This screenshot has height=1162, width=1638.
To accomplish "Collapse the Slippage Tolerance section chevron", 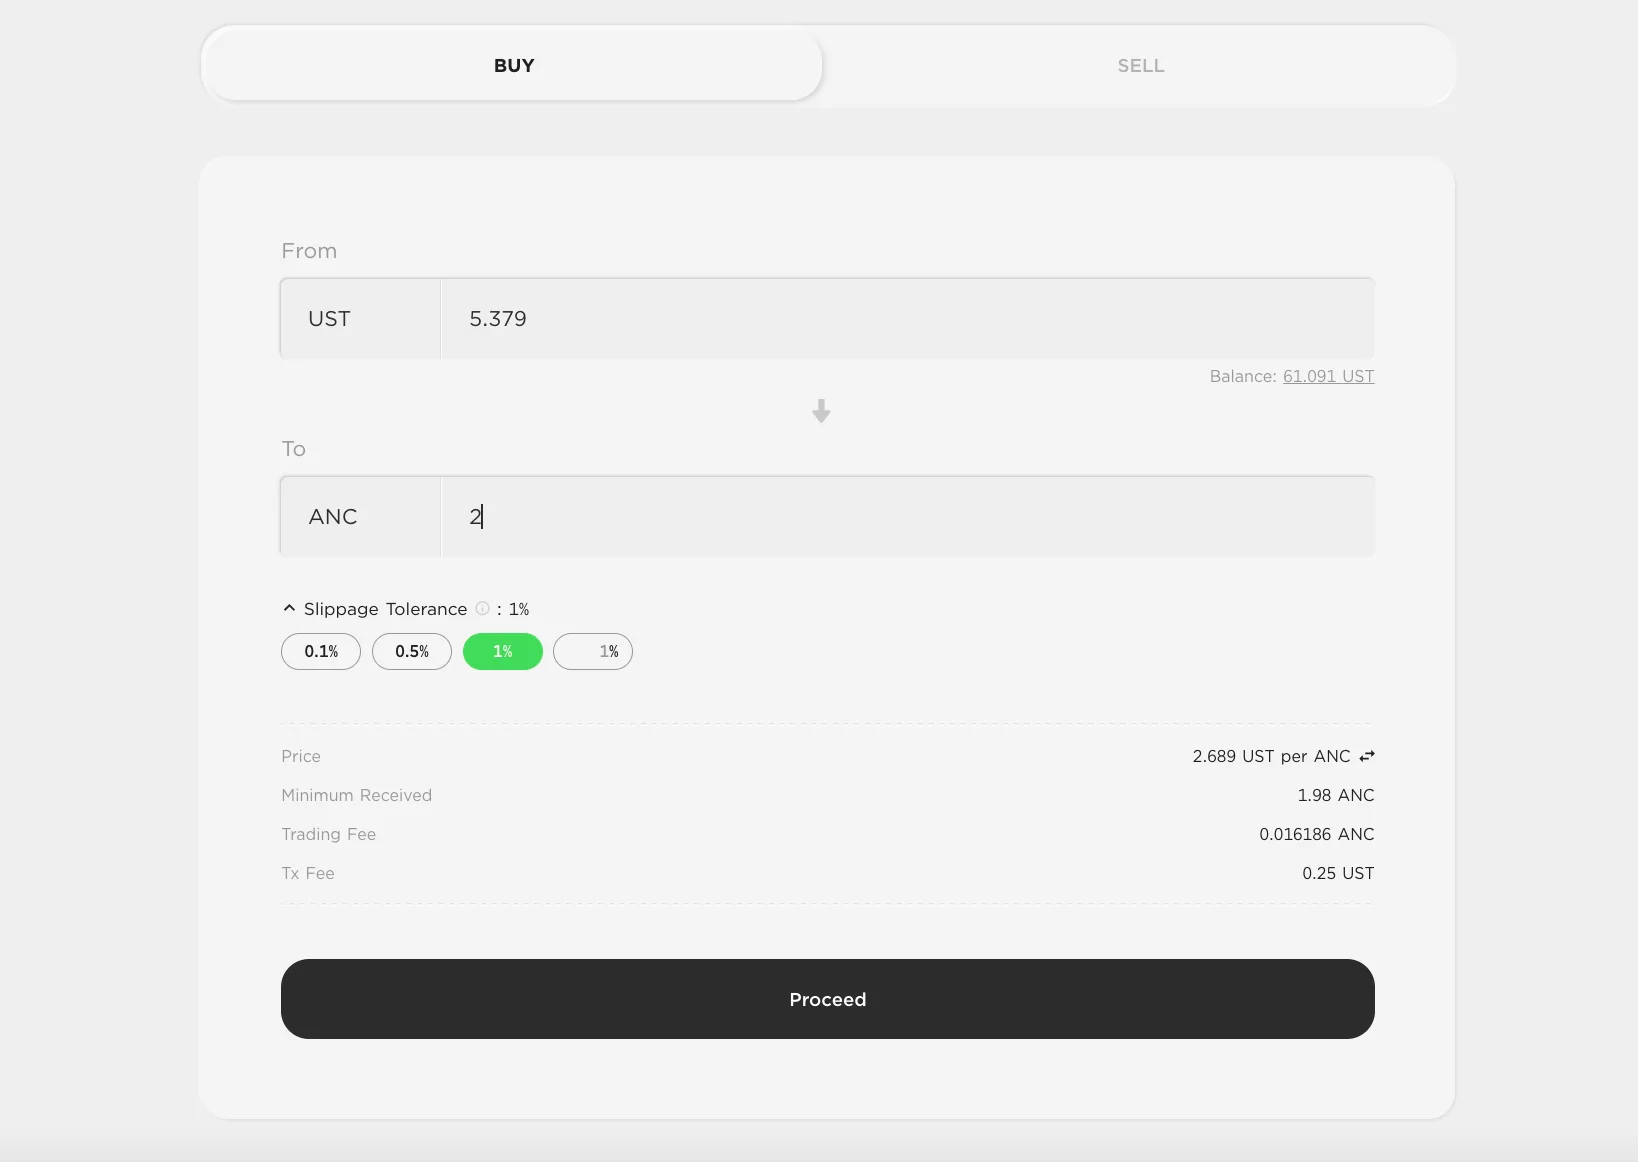I will (x=289, y=608).
